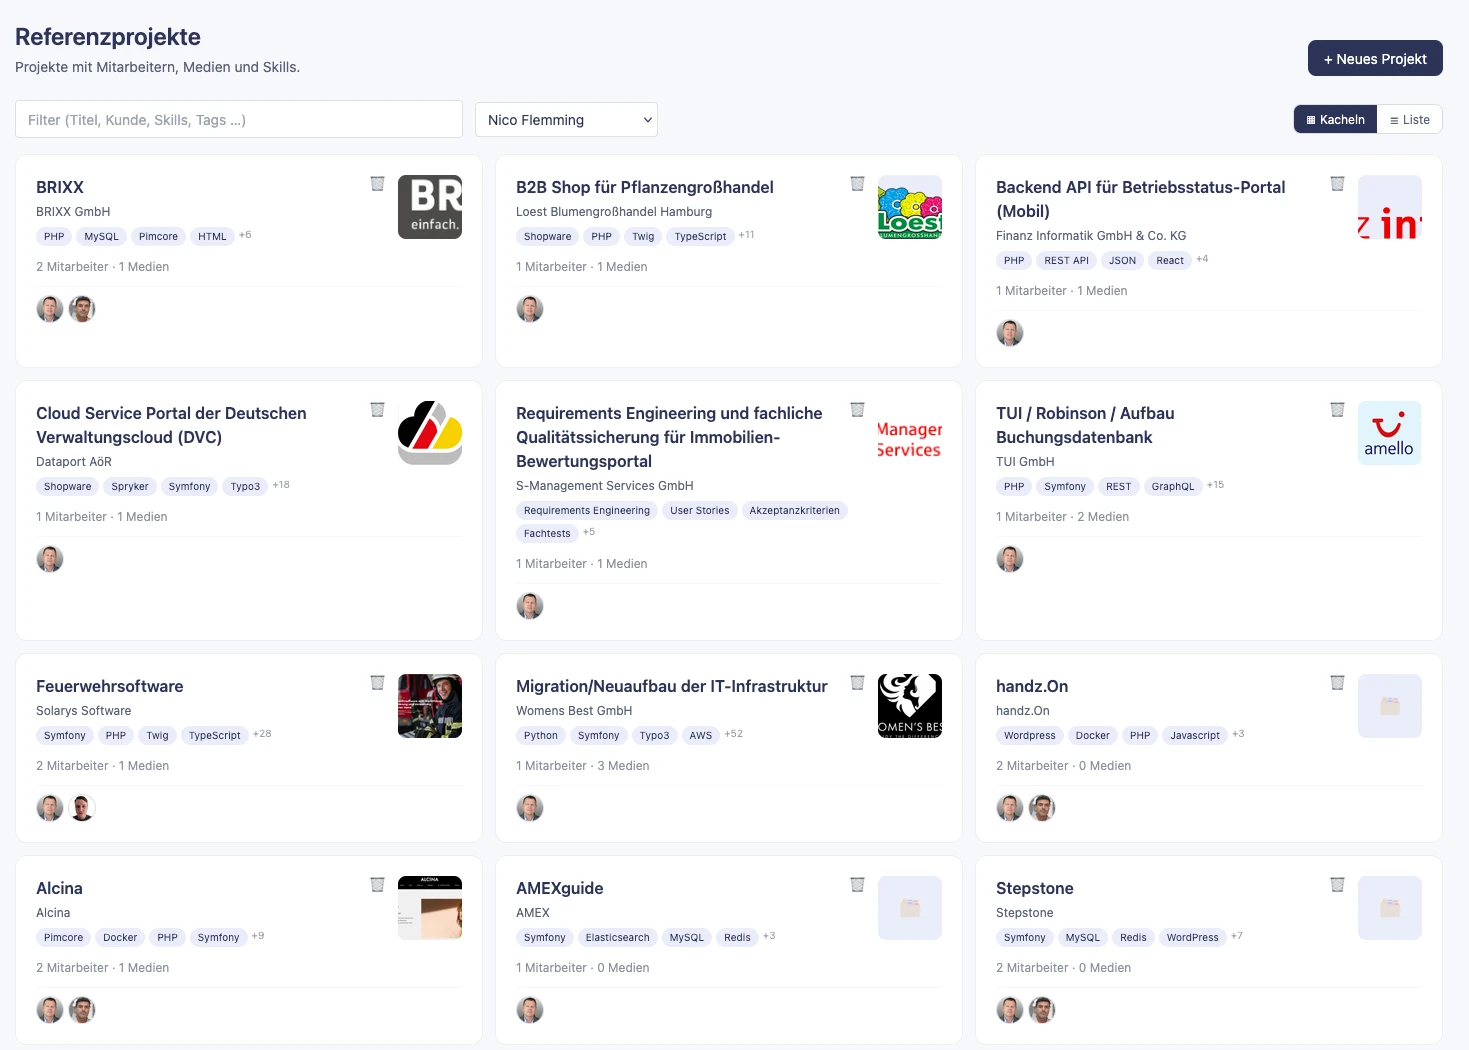Remove Backend API für Betriebsstatus-Portal project

pos(1337,183)
